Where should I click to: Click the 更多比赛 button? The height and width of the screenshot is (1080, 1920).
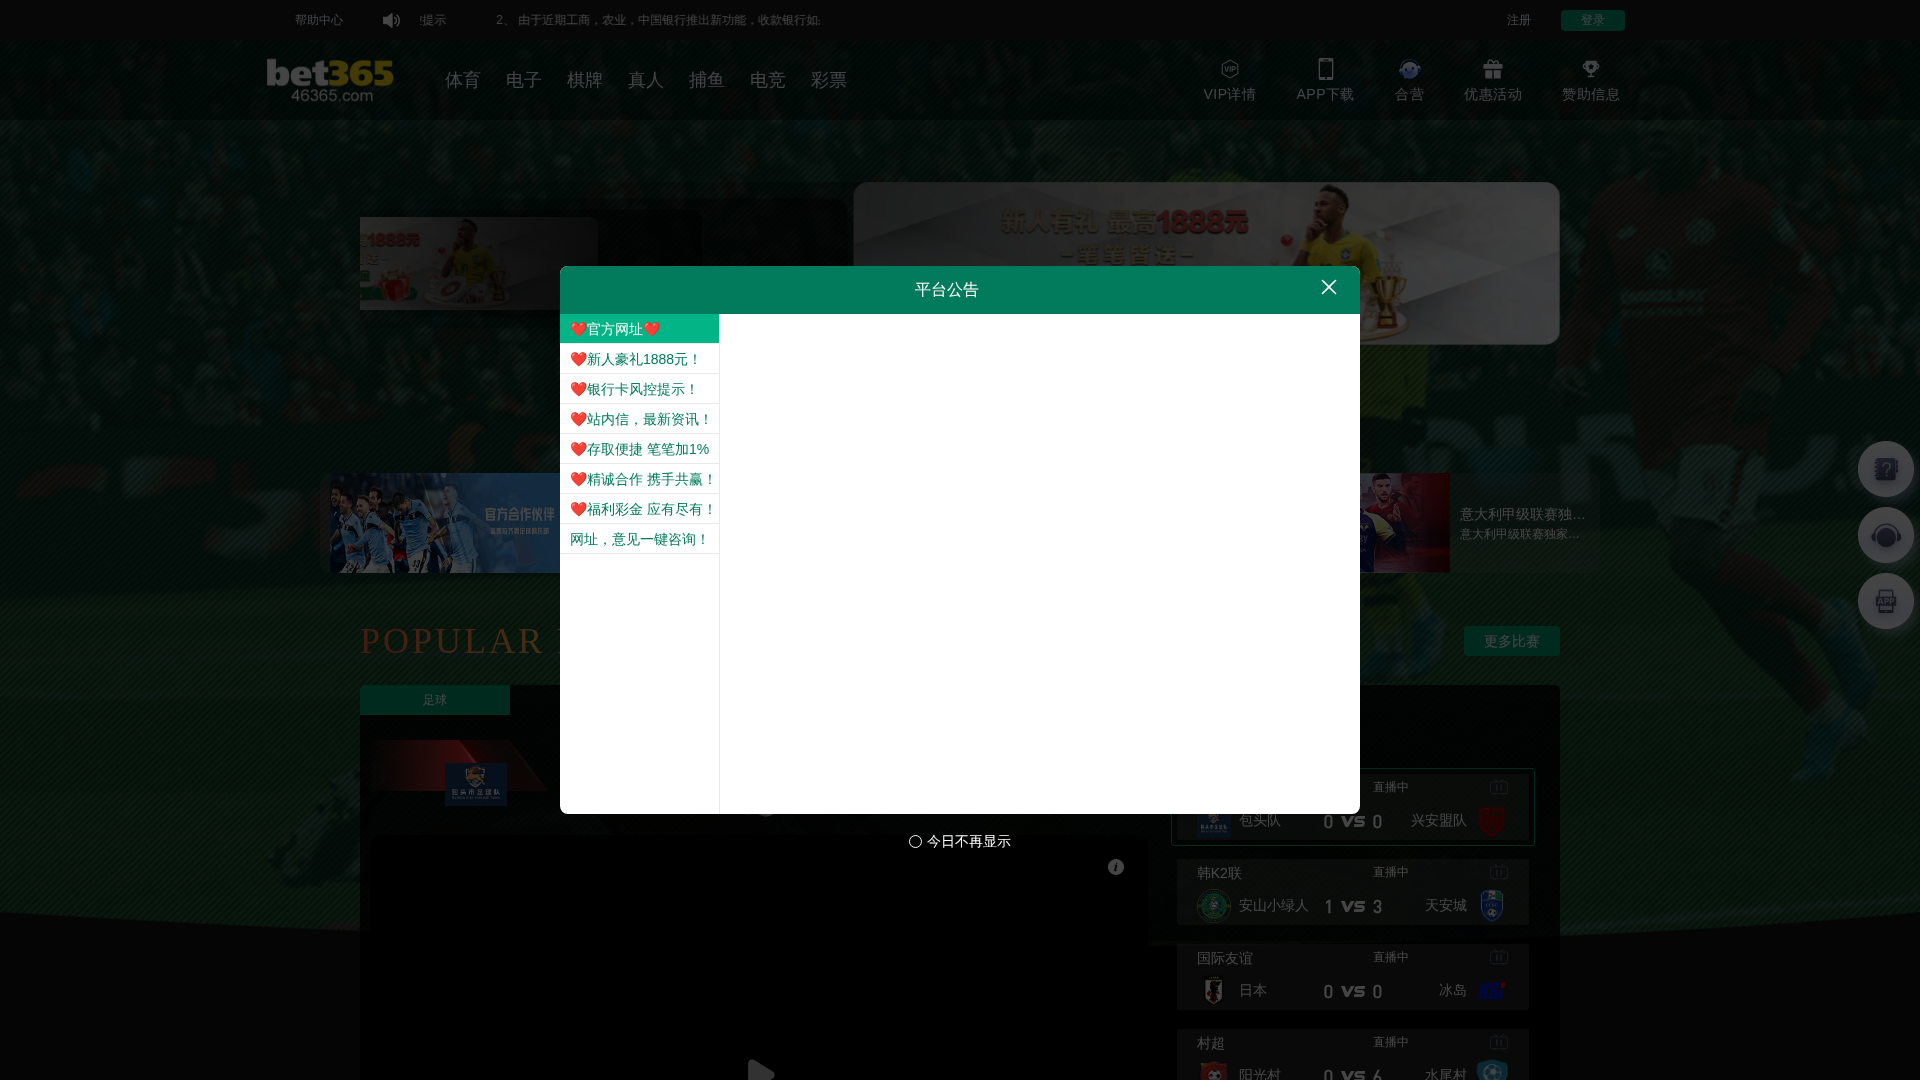point(1511,641)
